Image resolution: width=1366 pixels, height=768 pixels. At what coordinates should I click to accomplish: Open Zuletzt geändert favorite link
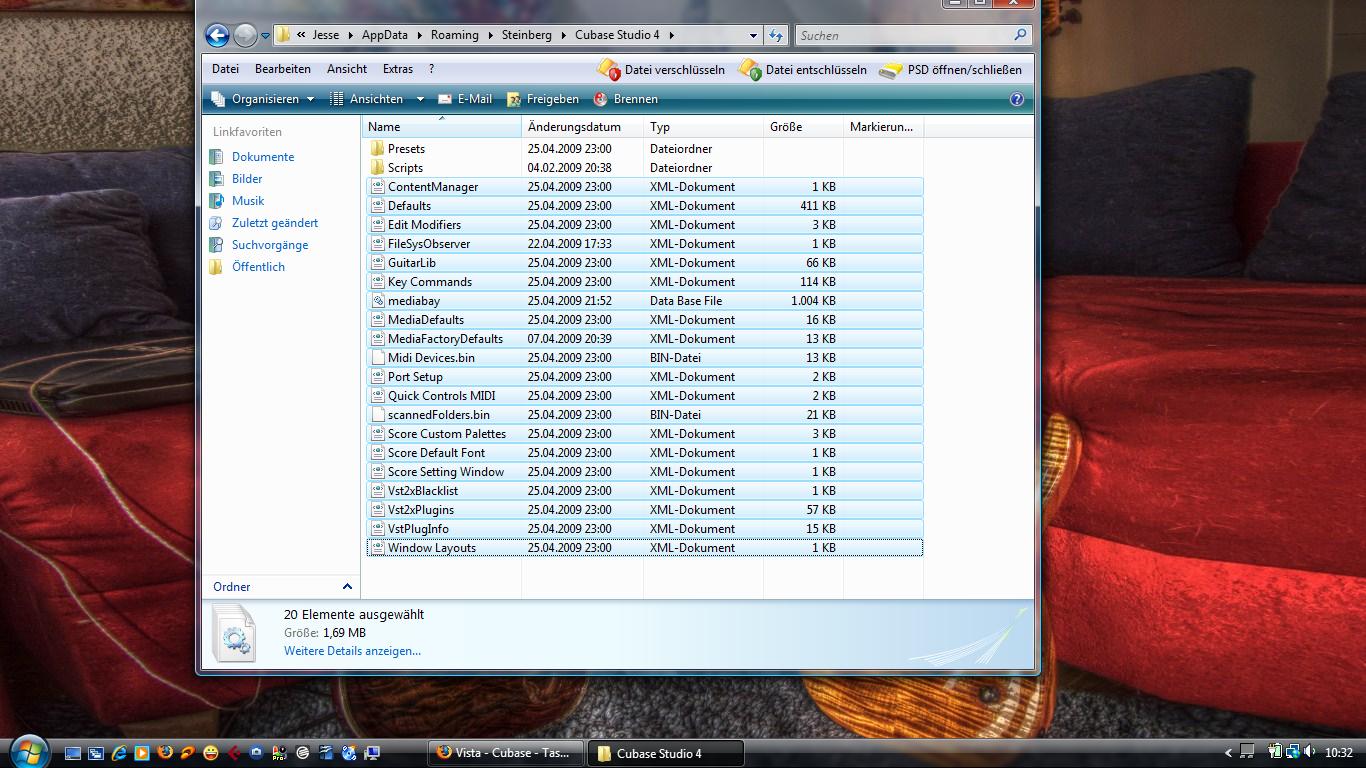click(x=275, y=223)
